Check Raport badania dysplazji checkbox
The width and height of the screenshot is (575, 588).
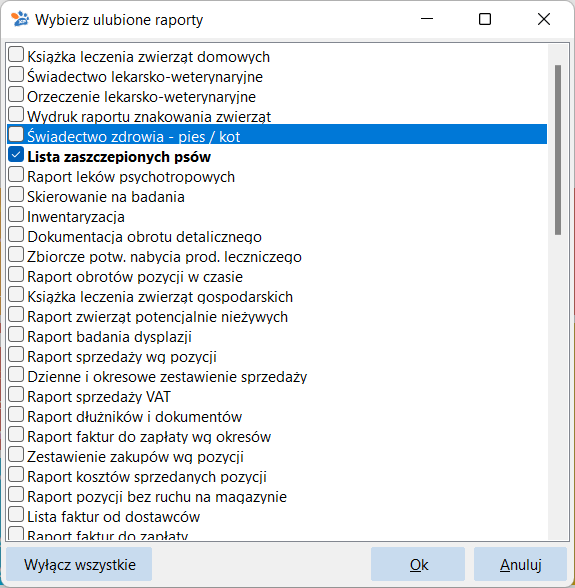[16, 334]
